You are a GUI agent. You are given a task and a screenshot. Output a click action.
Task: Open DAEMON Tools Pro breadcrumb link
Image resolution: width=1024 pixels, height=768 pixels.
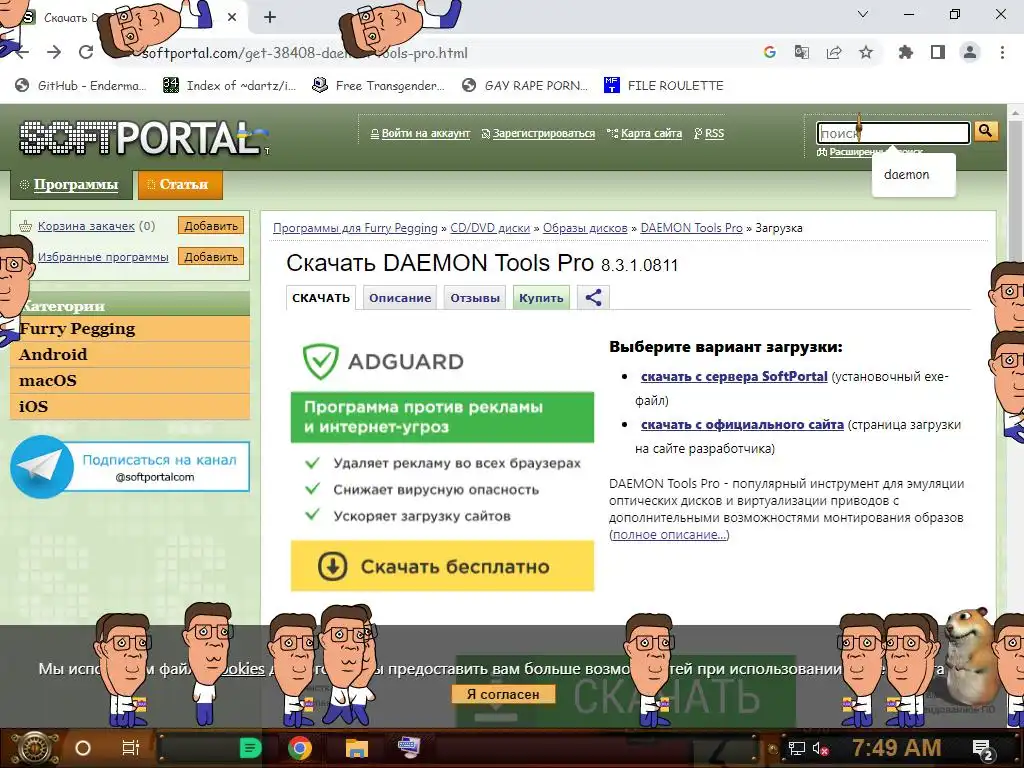(692, 228)
